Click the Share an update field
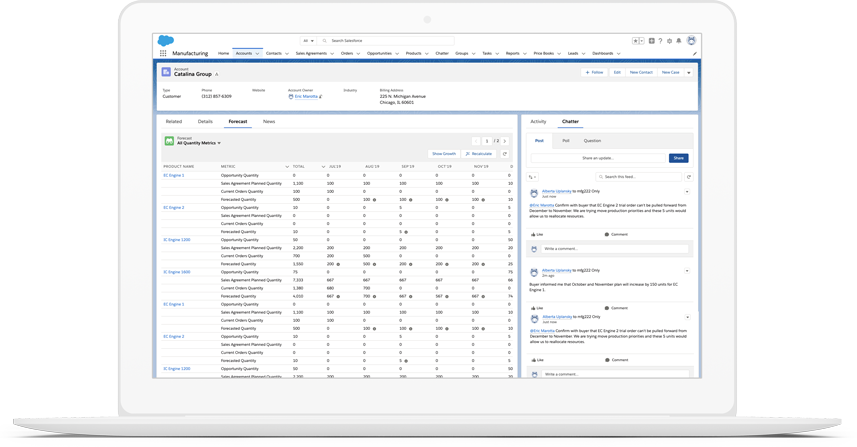The width and height of the screenshot is (857, 447). click(598, 158)
